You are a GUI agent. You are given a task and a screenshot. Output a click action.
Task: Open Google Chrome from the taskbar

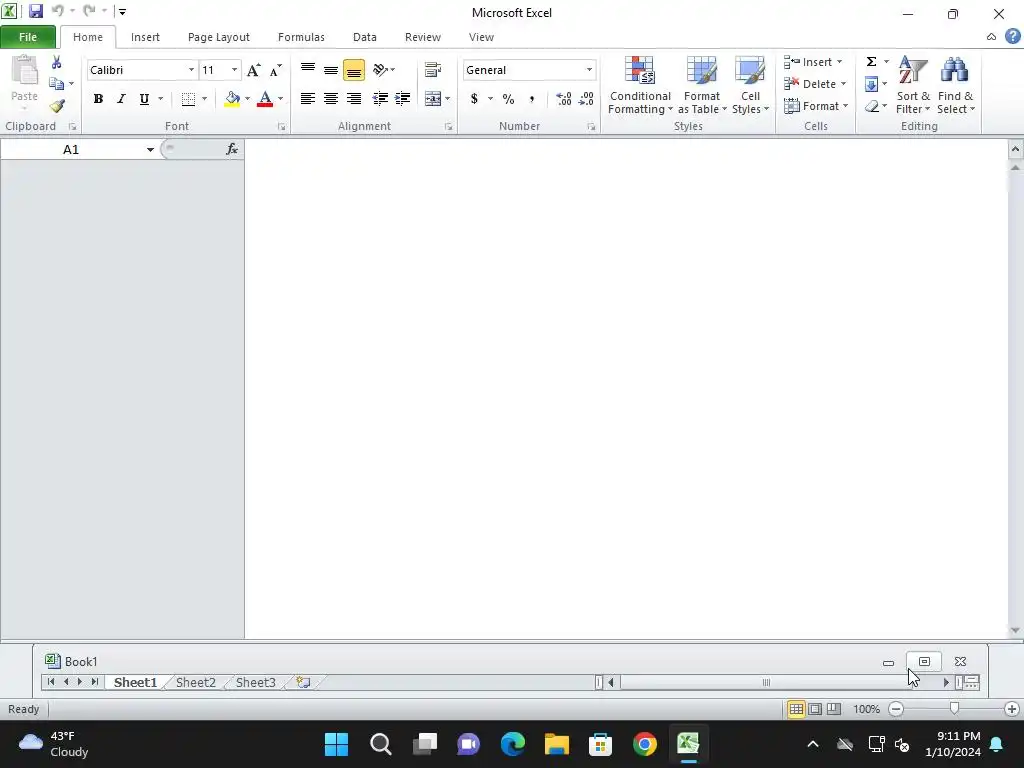(645, 744)
